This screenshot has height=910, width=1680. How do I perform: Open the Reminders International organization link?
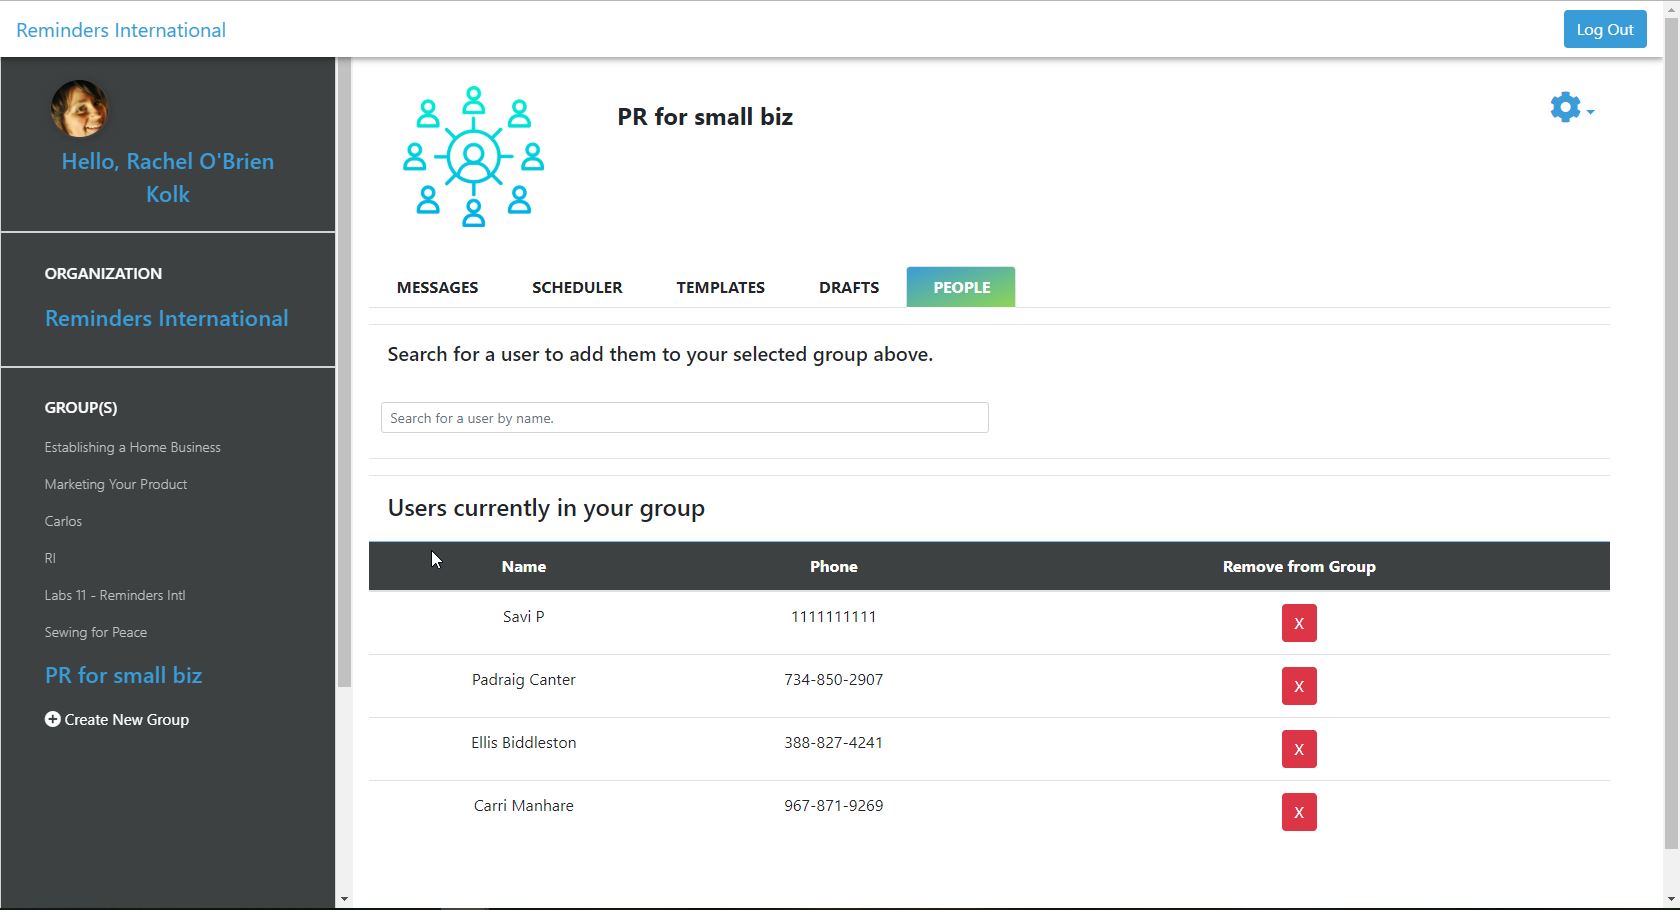tap(166, 318)
